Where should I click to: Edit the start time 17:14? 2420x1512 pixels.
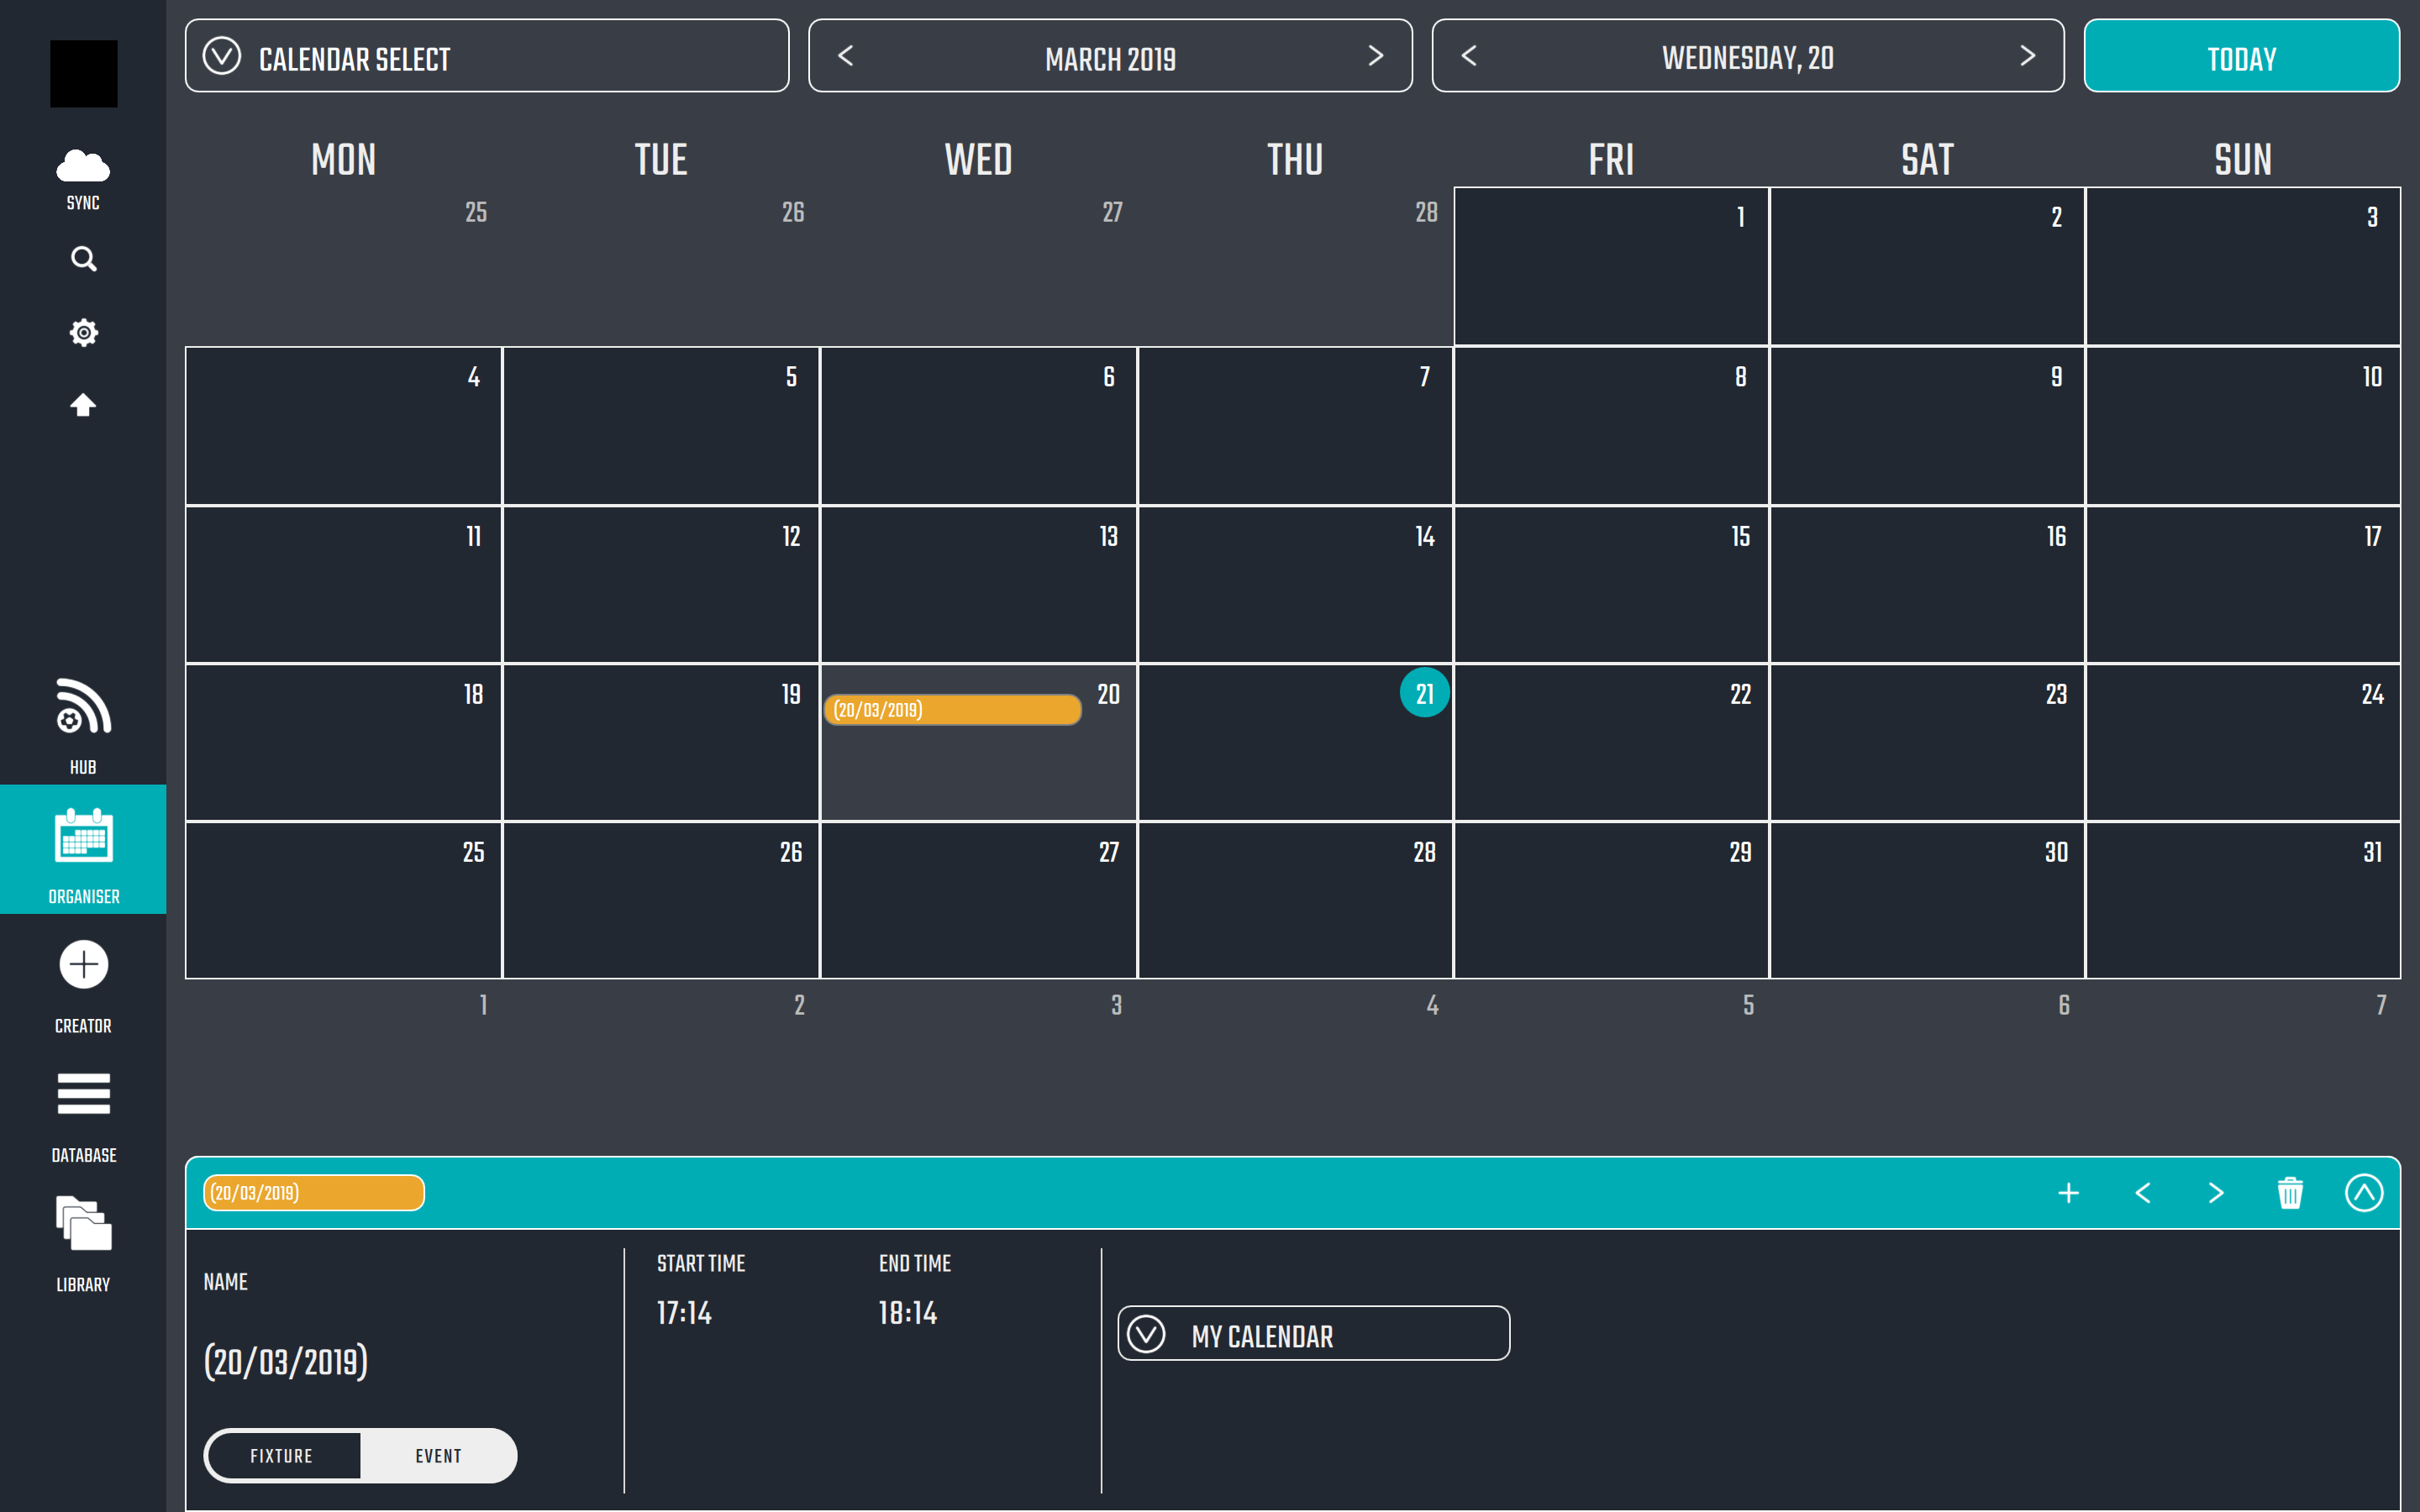684,1313
